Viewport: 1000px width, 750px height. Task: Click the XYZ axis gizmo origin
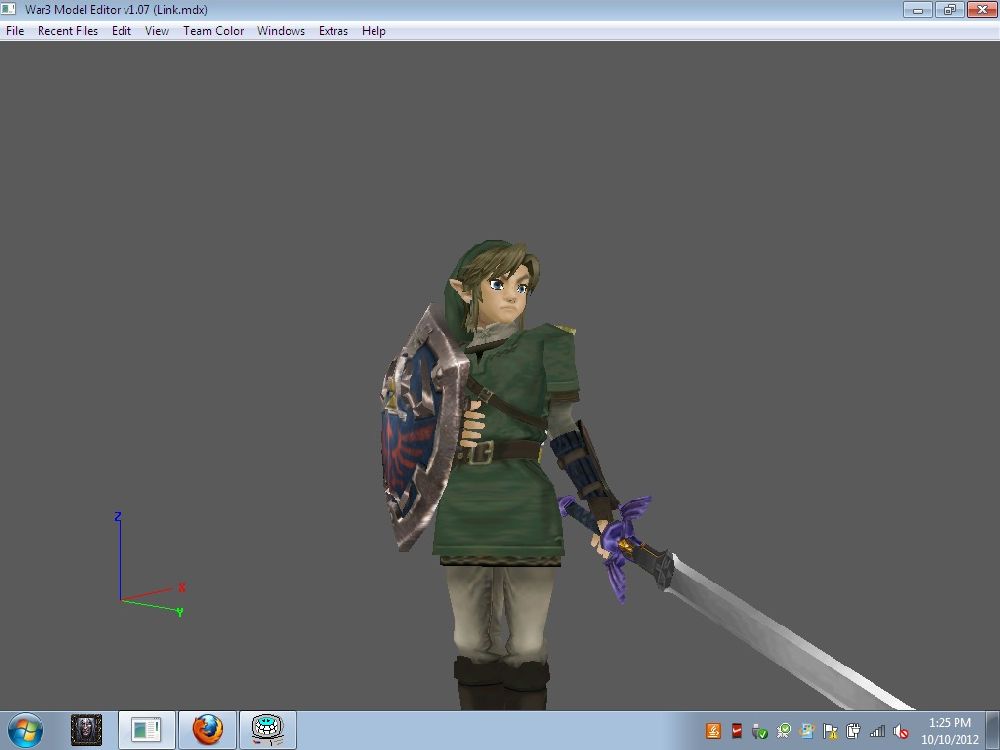click(x=121, y=600)
